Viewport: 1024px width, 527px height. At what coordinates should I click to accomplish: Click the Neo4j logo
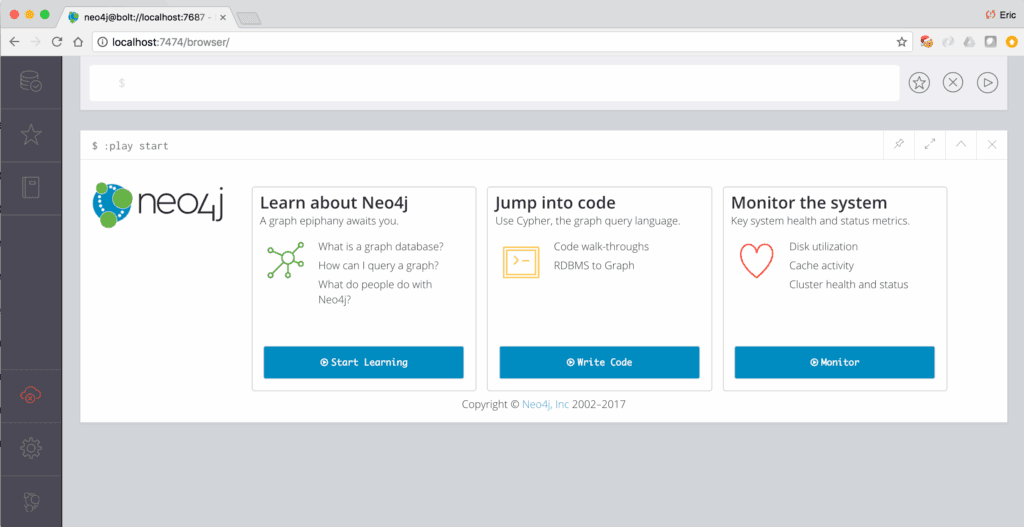point(158,205)
